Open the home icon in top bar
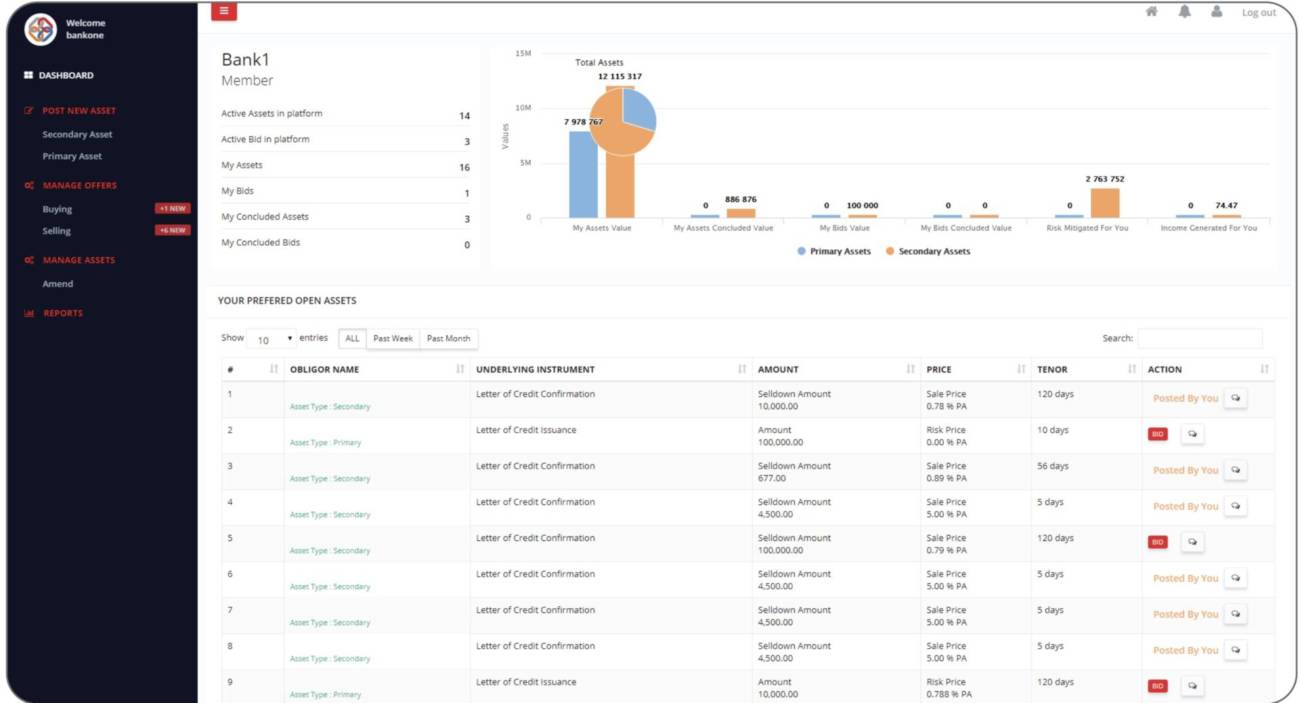 pos(1152,12)
